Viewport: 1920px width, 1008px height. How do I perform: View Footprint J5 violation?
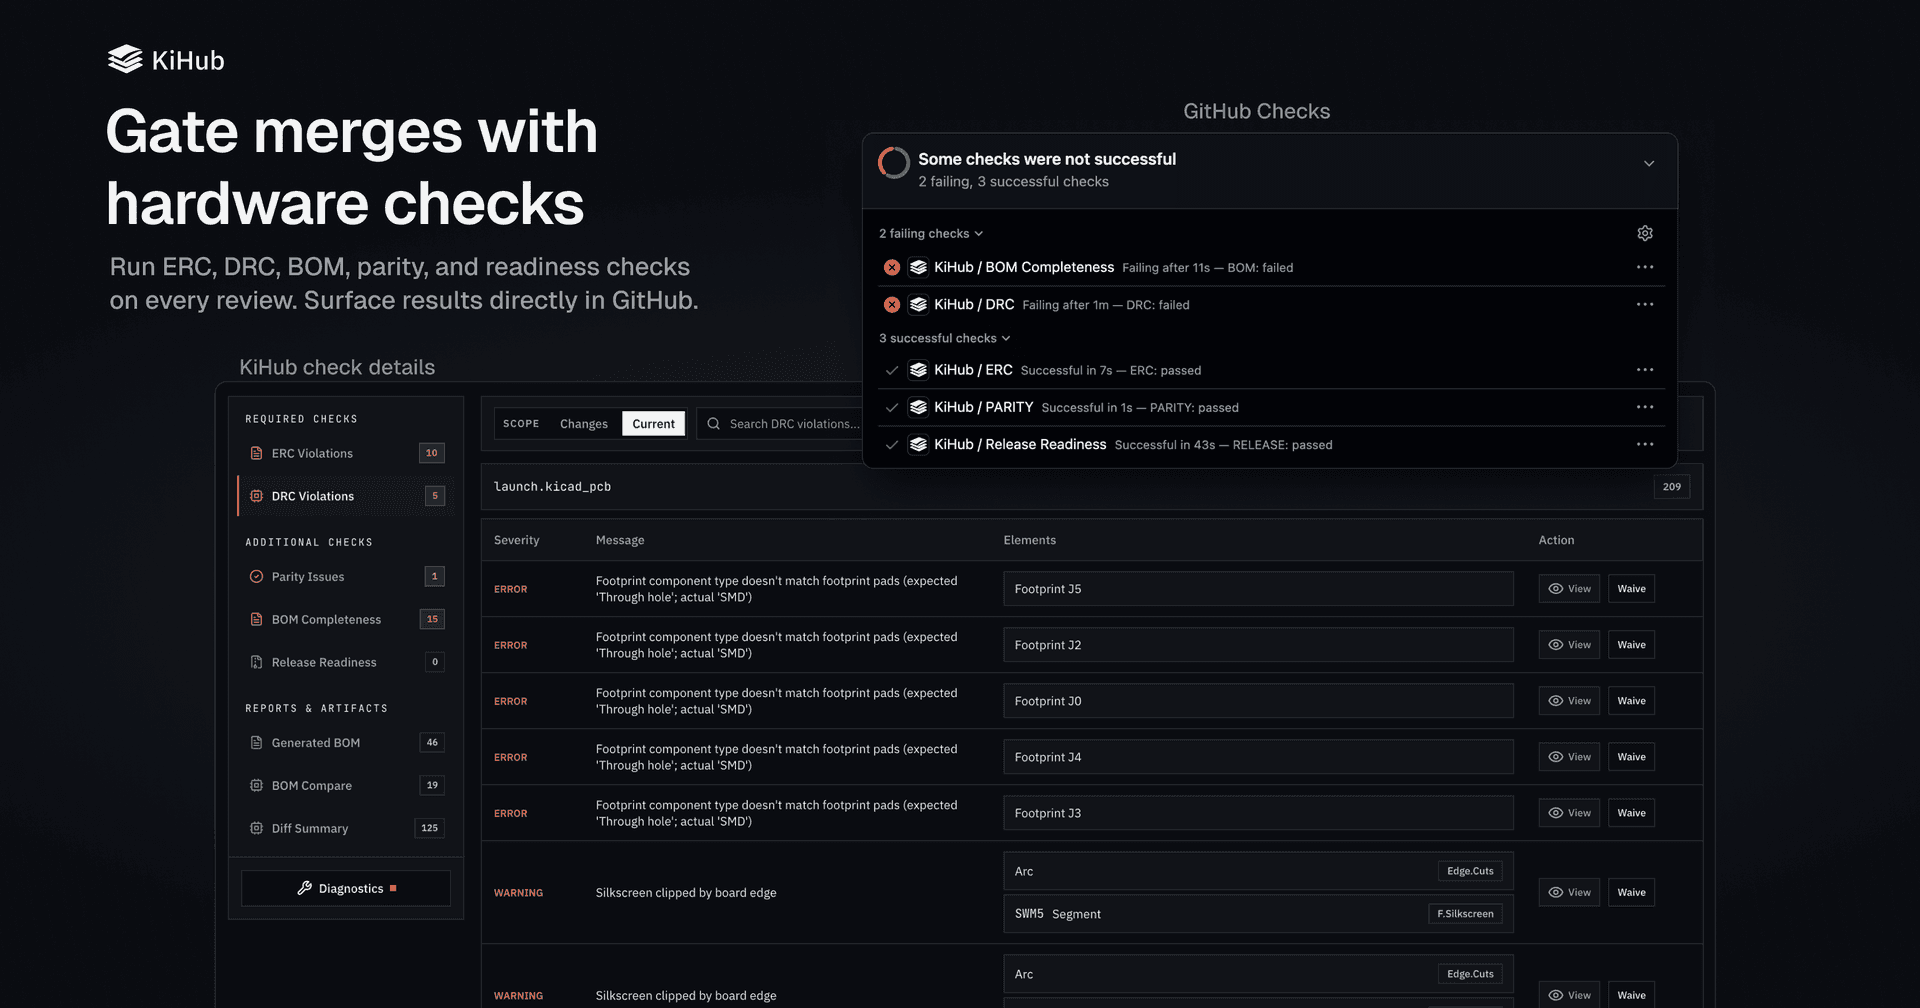1569,589
